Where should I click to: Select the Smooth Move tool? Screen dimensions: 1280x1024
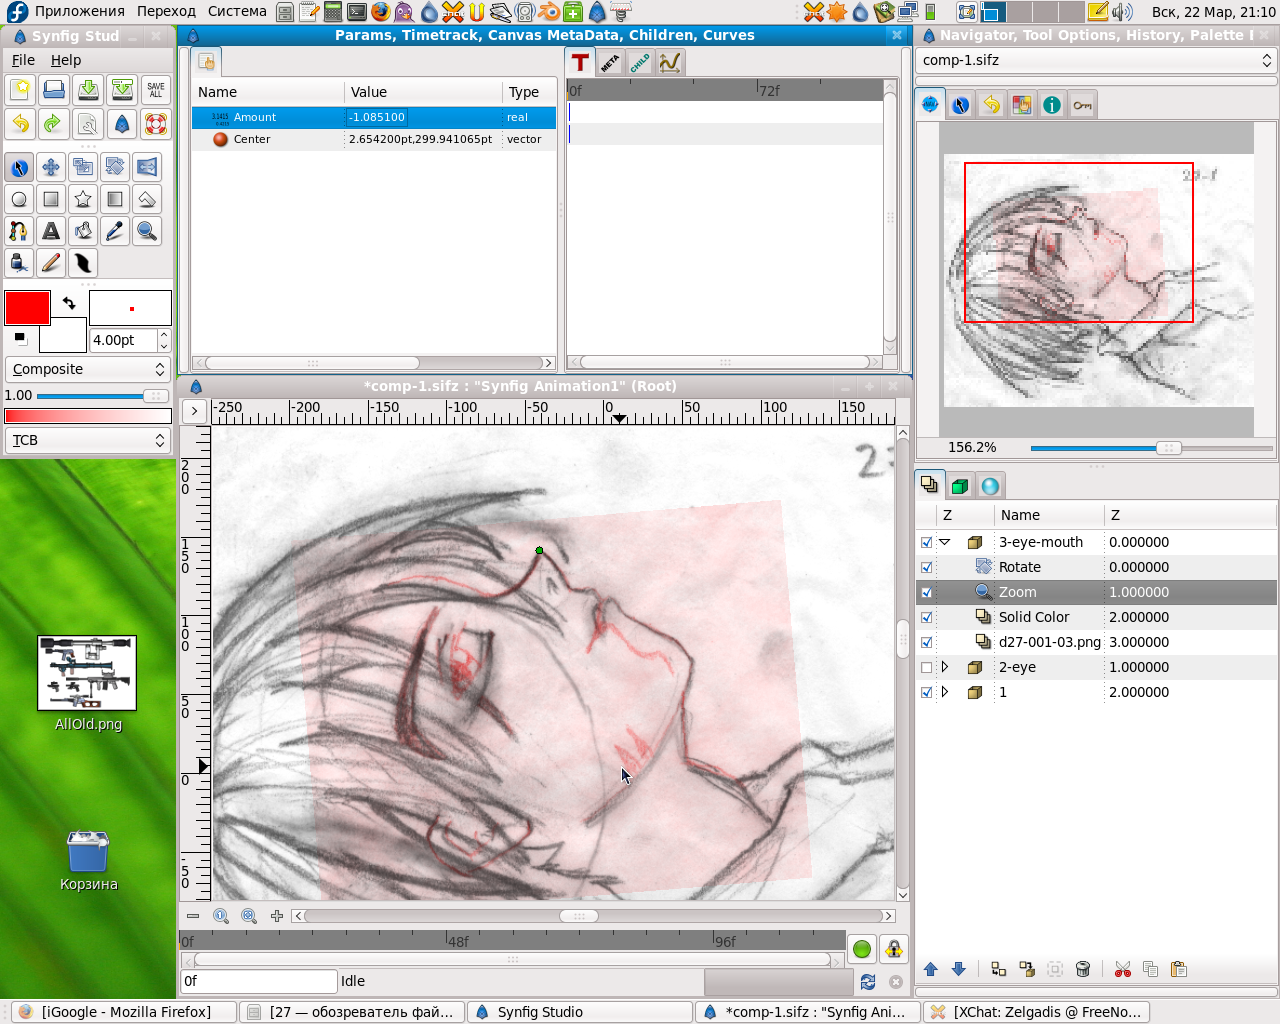(x=51, y=167)
